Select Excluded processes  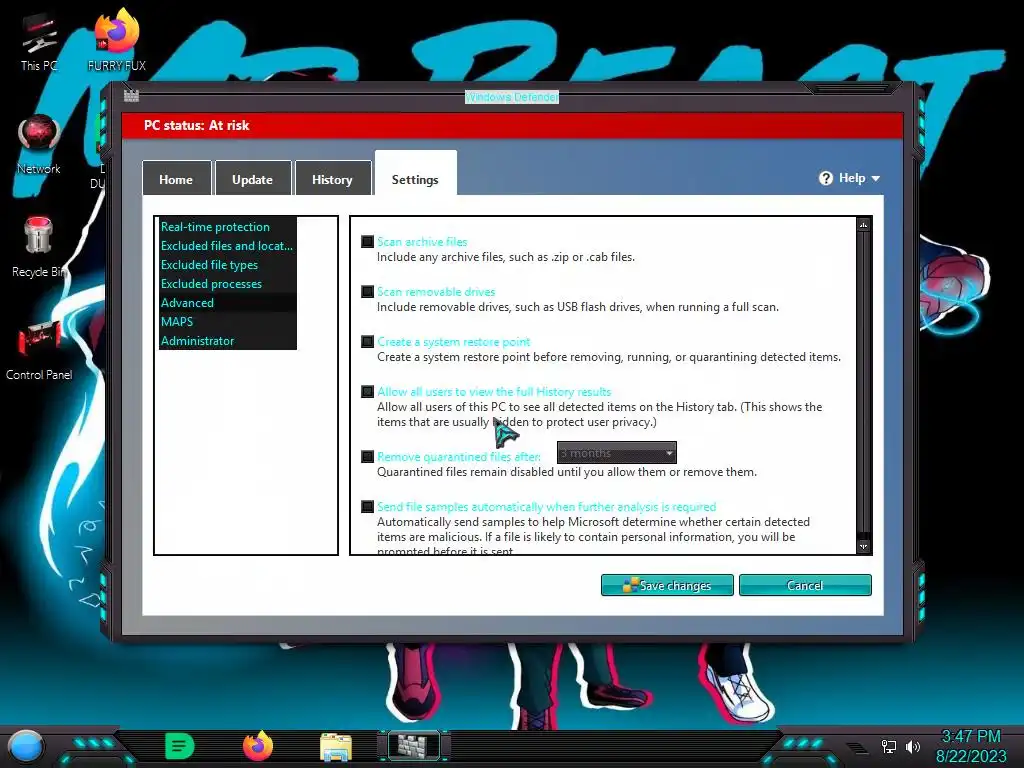[228, 283]
